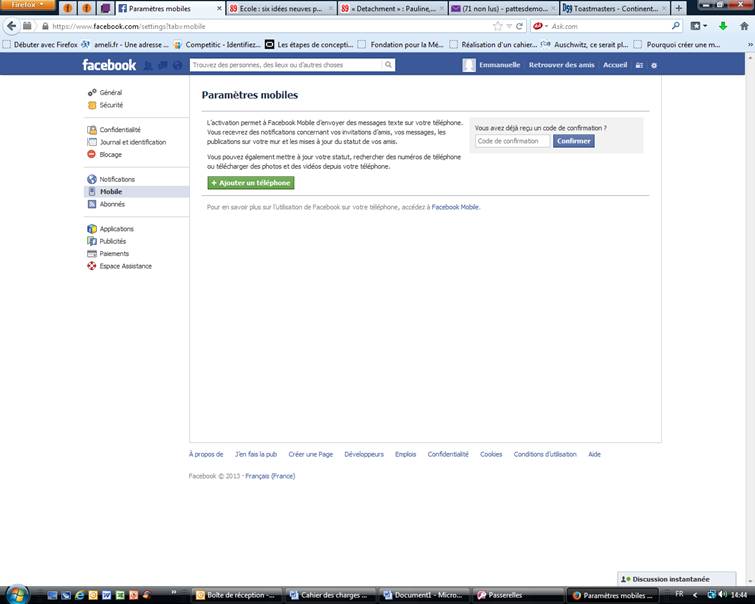Image resolution: width=755 pixels, height=604 pixels.
Task: Open the Facebook settings gear menu
Action: [x=654, y=65]
